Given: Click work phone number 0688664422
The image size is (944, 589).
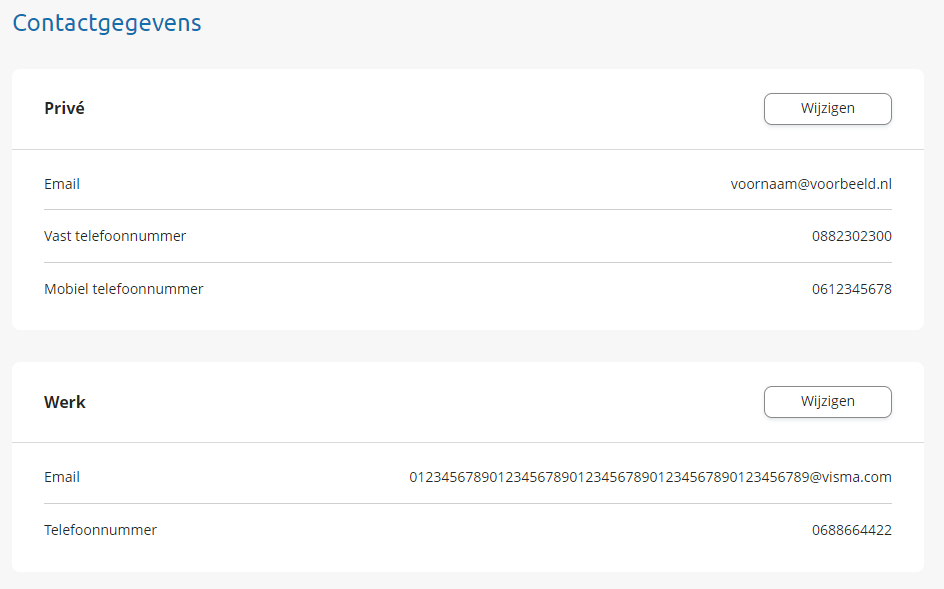Looking at the screenshot, I should point(851,530).
